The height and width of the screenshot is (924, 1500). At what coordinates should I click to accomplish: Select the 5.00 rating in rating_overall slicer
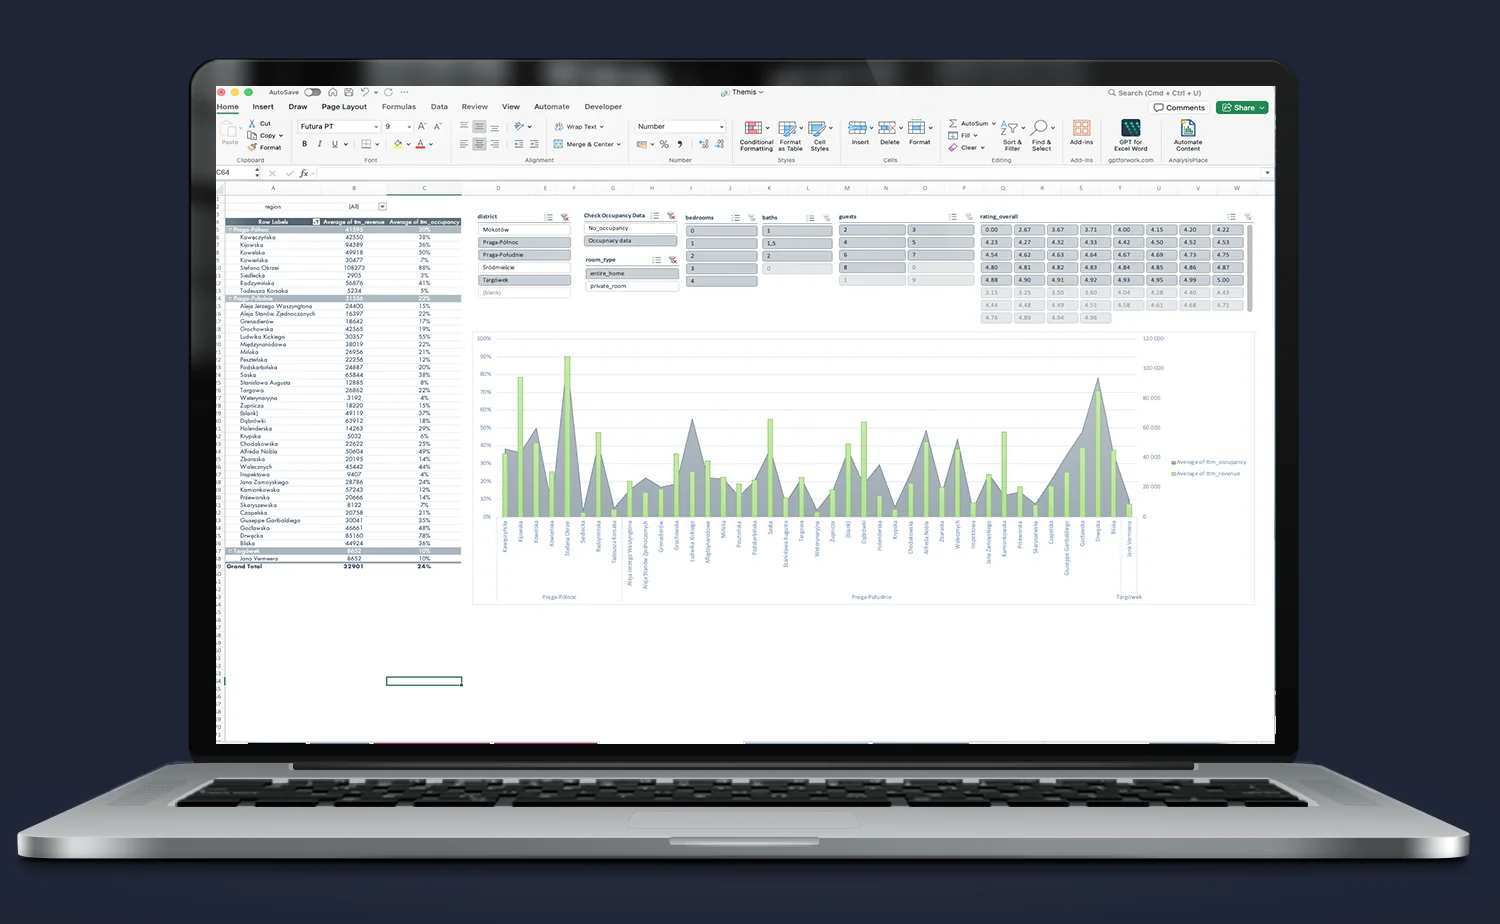(x=1227, y=280)
